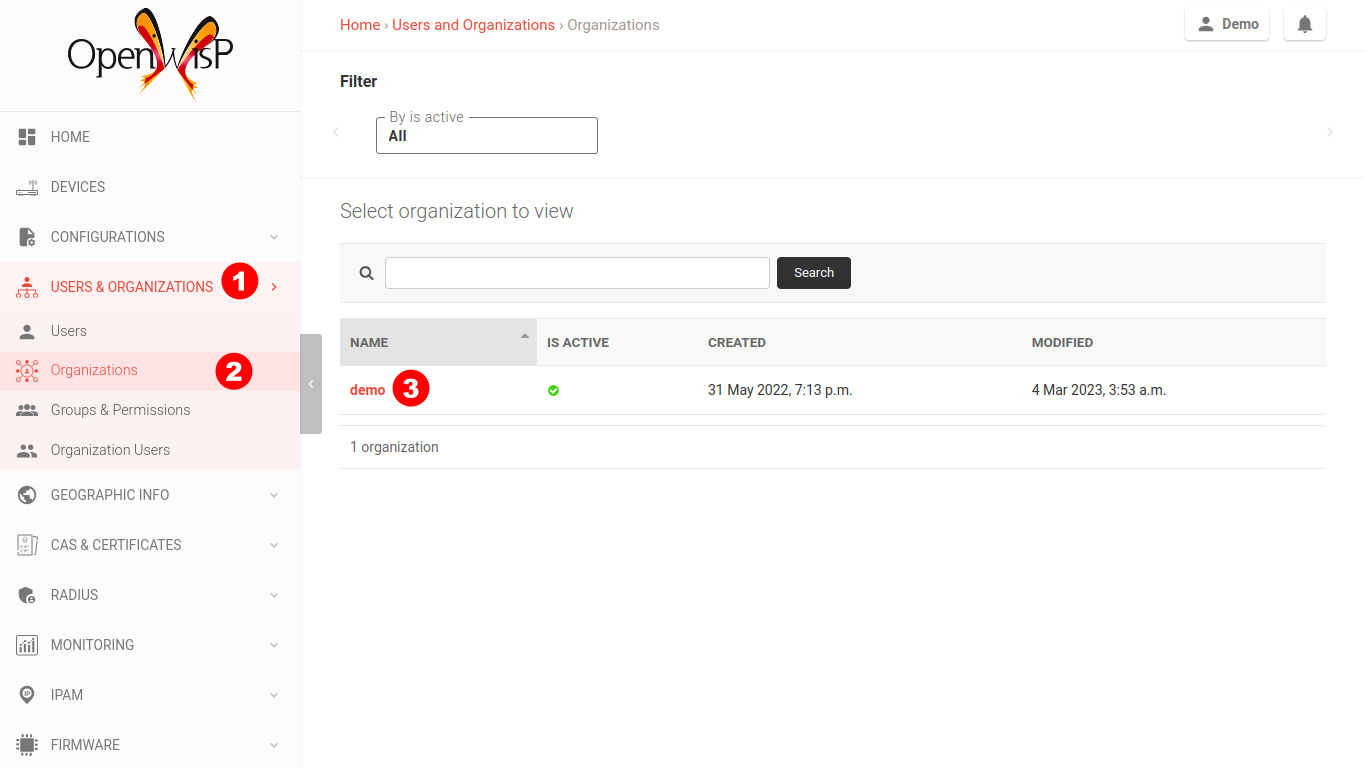Click the IPAM location pin icon
This screenshot has width=1364, height=768.
point(27,695)
